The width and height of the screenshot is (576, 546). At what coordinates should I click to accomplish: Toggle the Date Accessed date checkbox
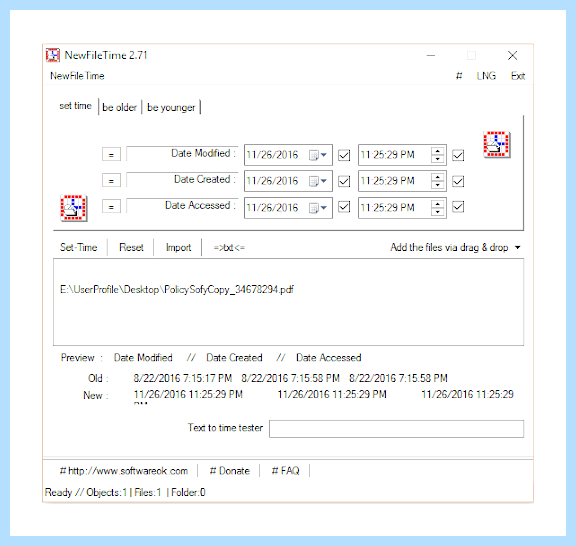(x=344, y=207)
